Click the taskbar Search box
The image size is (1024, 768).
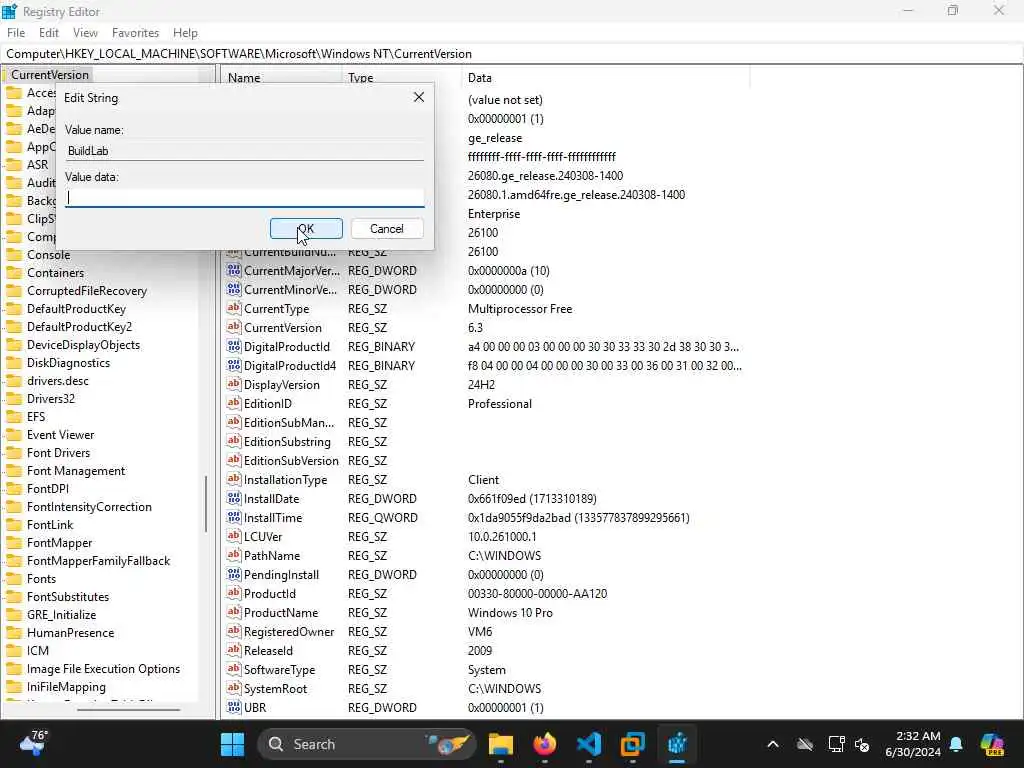pos(367,744)
